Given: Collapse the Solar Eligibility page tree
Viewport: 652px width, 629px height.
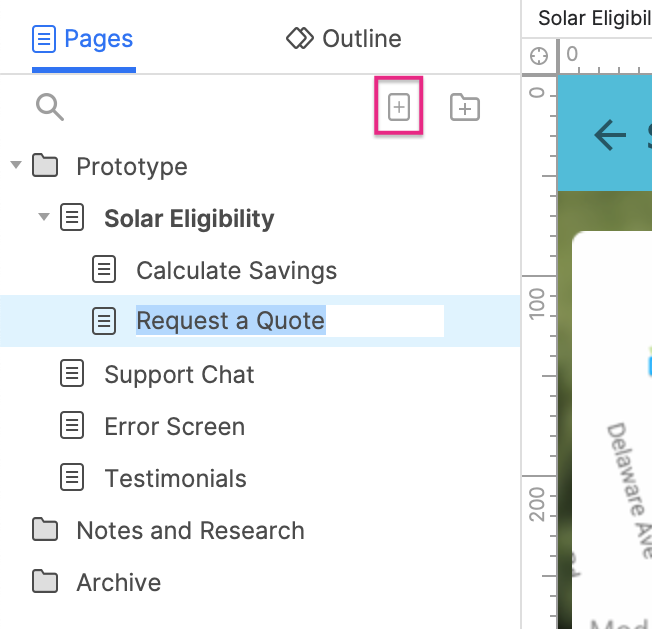Looking at the screenshot, I should pyautogui.click(x=43, y=217).
